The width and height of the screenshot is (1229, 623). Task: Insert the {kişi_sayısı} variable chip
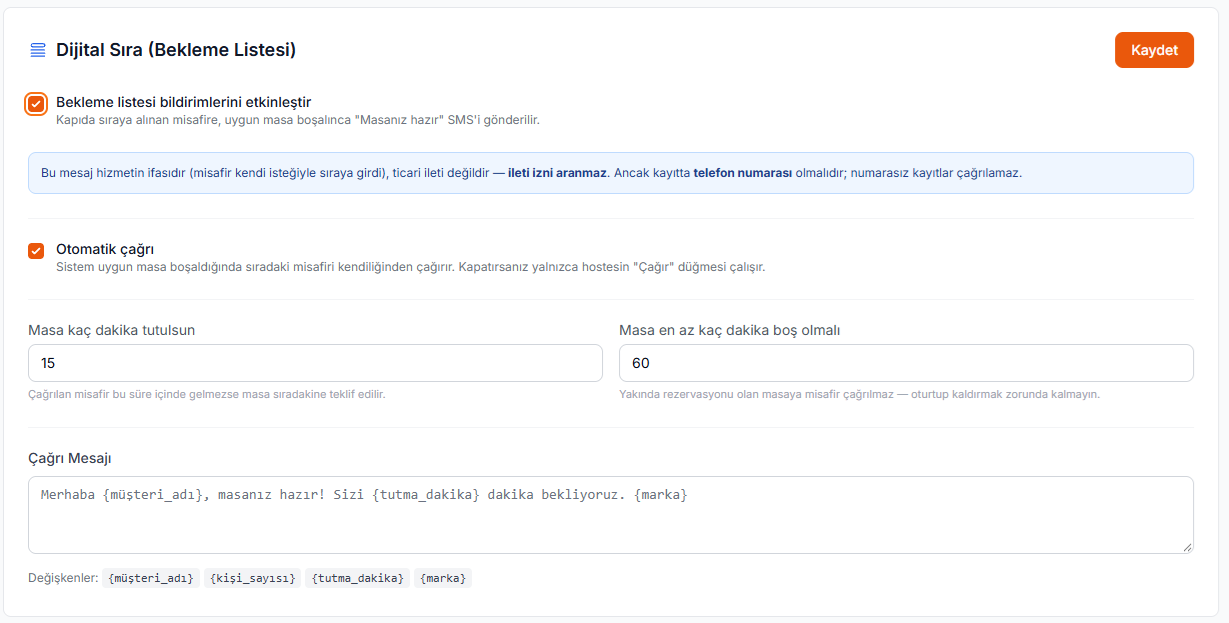[x=252, y=578]
